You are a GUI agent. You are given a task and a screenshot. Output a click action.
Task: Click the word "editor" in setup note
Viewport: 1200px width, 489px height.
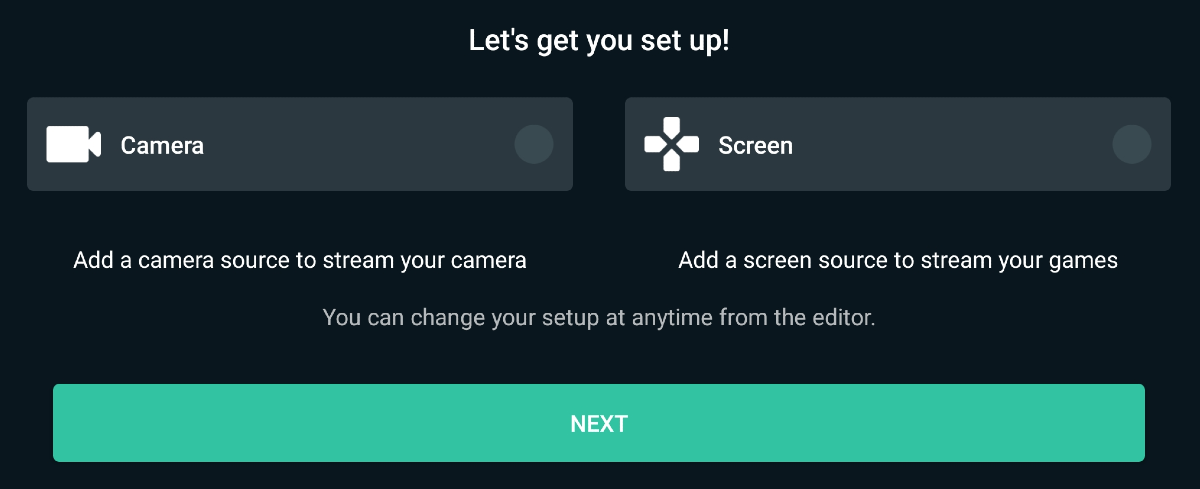(x=843, y=319)
